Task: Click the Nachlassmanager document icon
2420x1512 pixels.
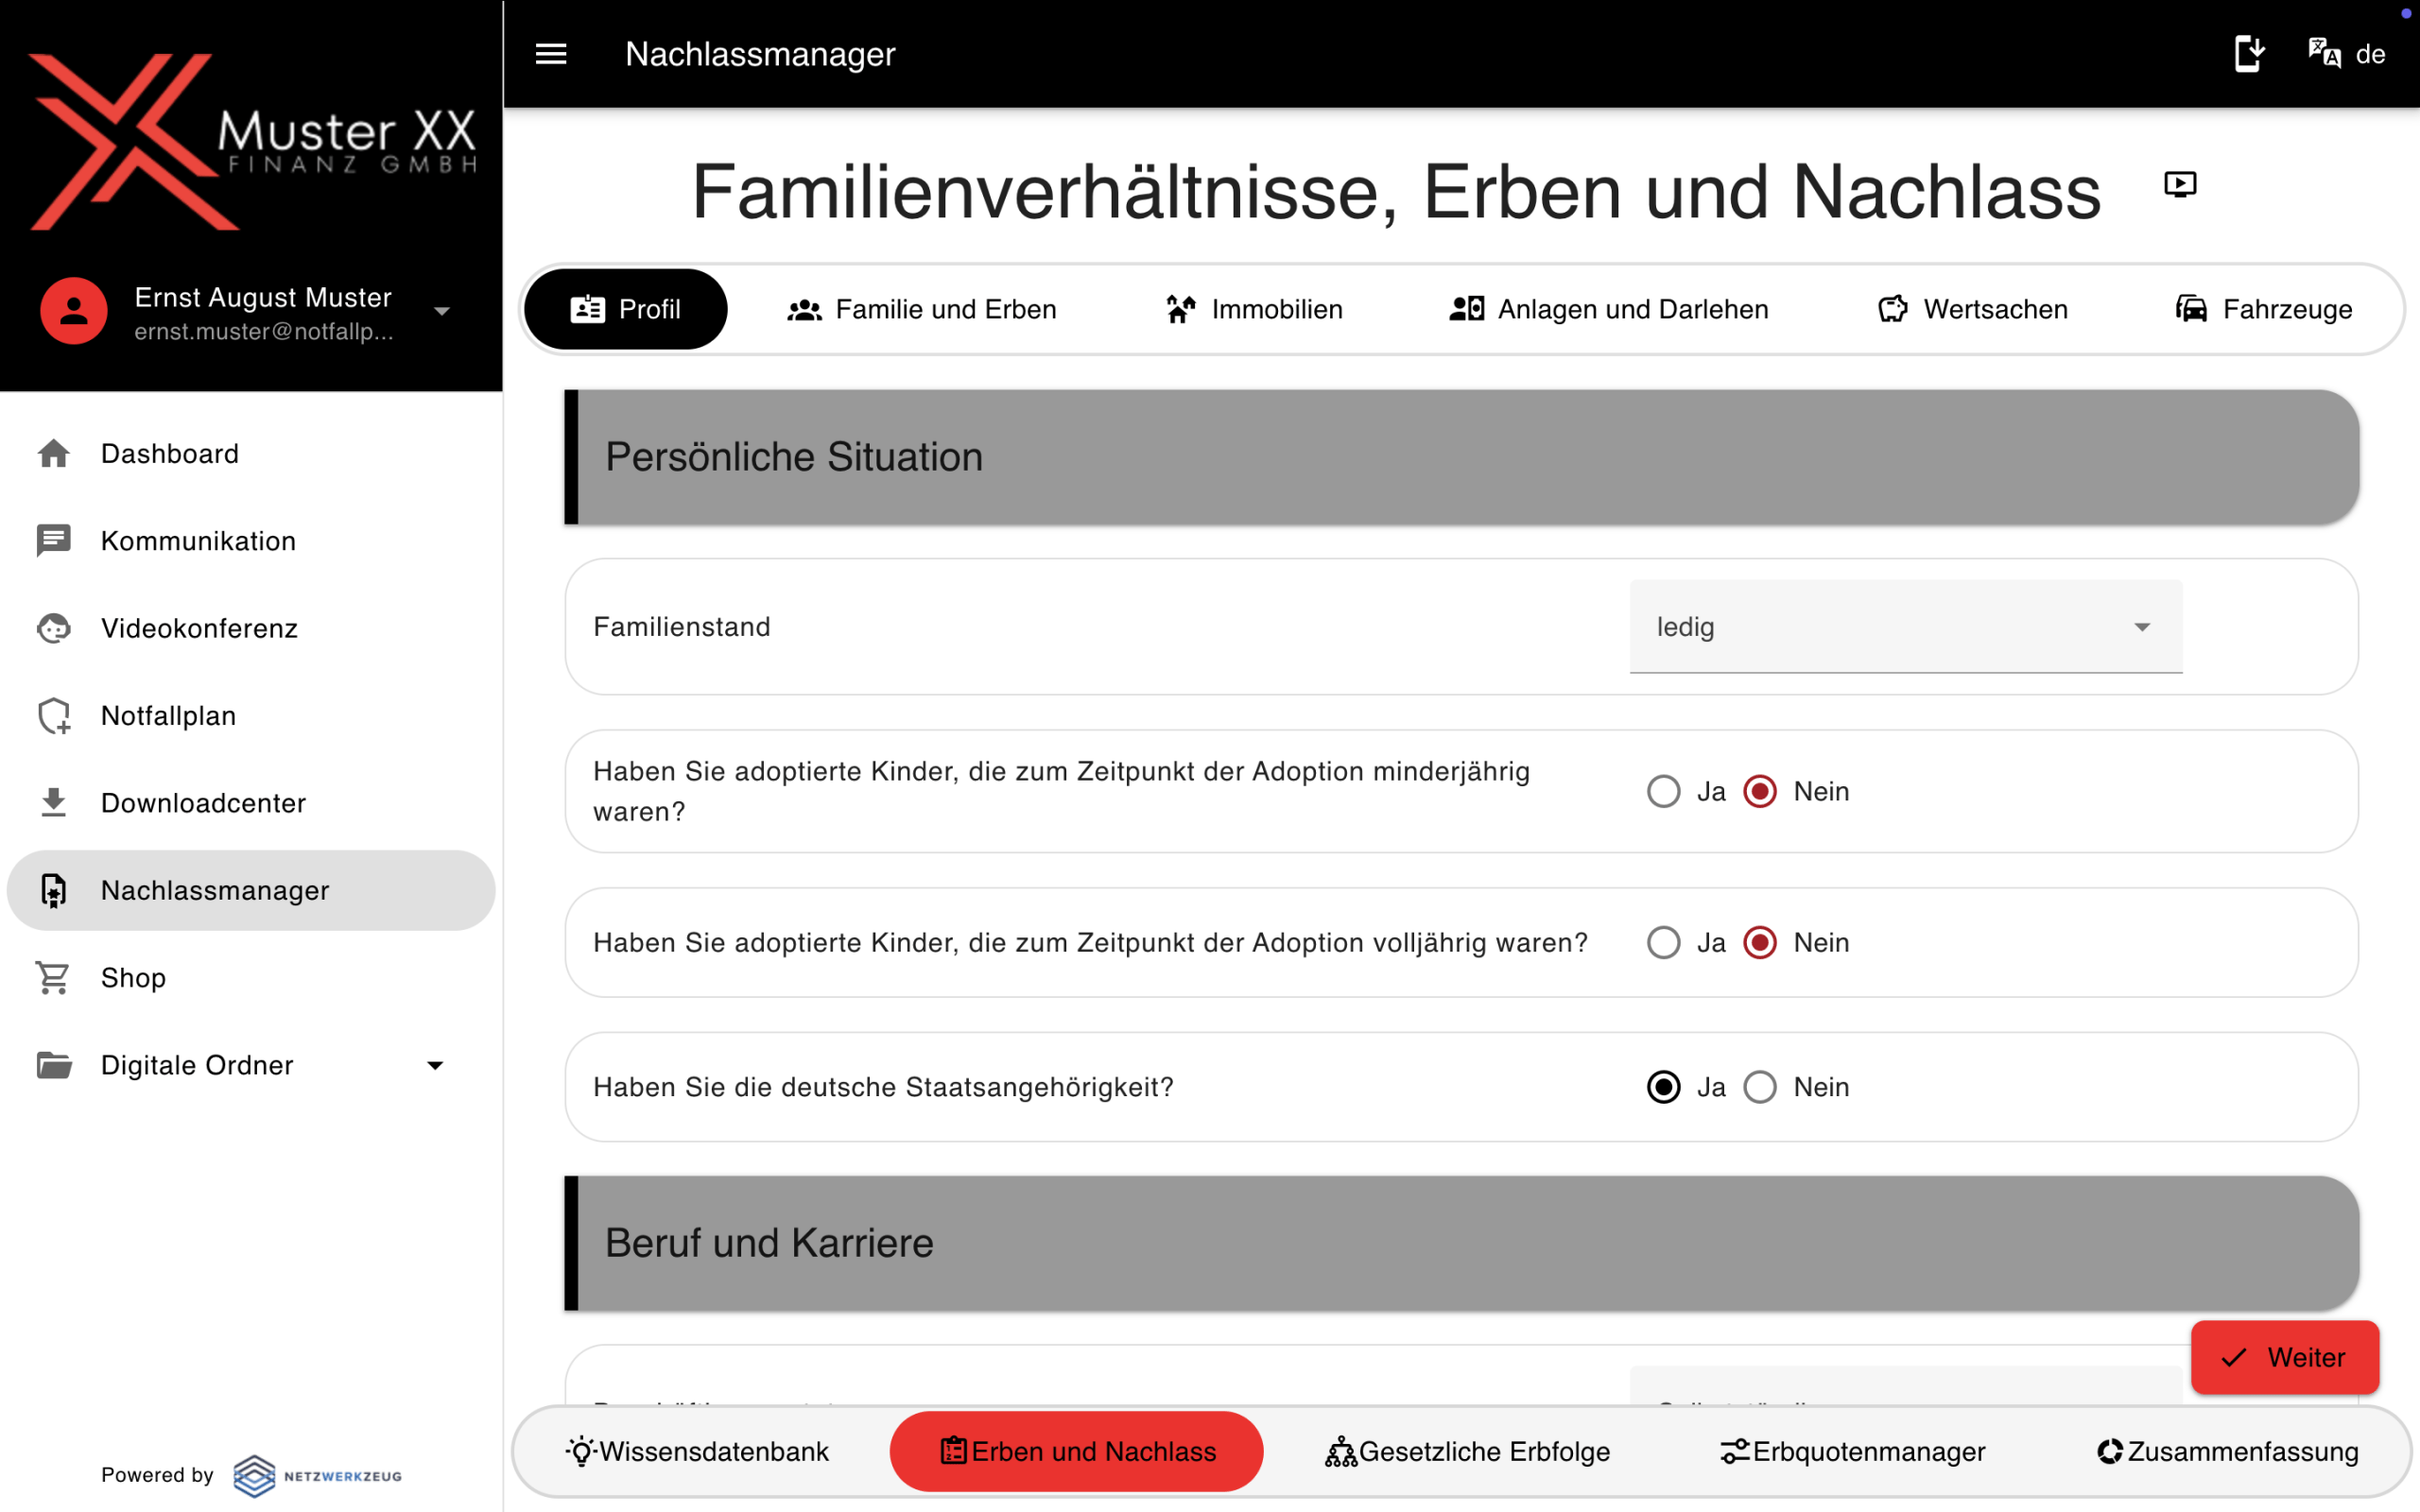Action: [54, 890]
